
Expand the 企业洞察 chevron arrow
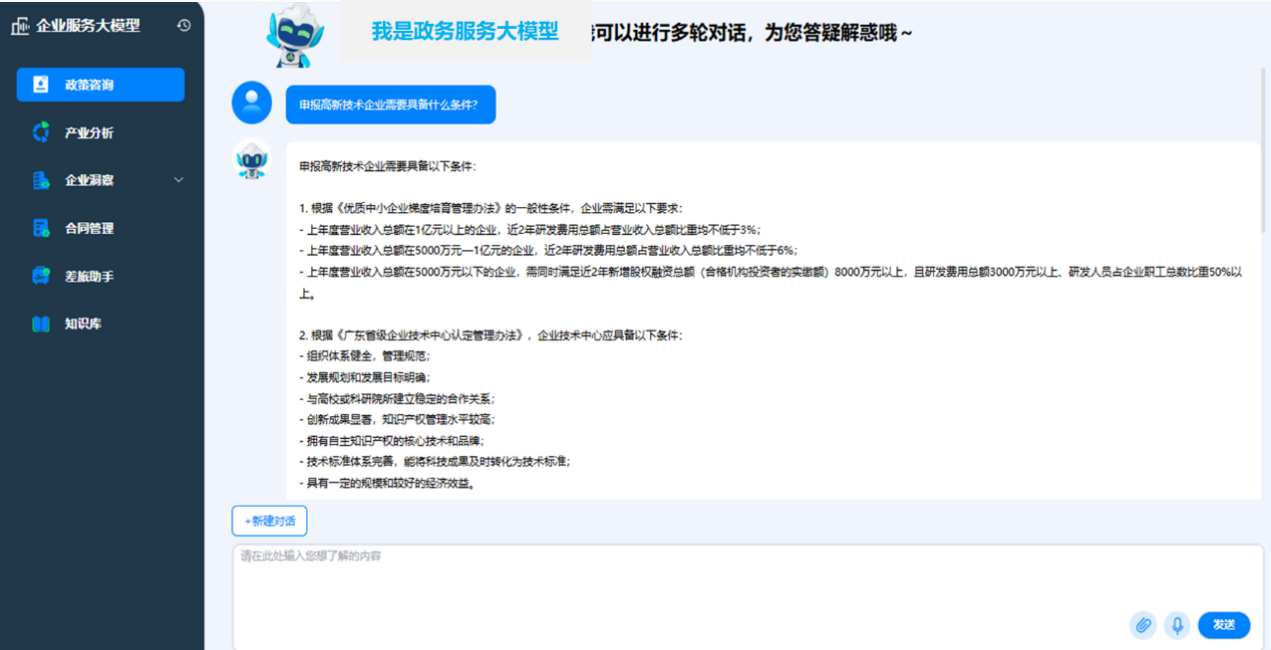click(x=179, y=180)
